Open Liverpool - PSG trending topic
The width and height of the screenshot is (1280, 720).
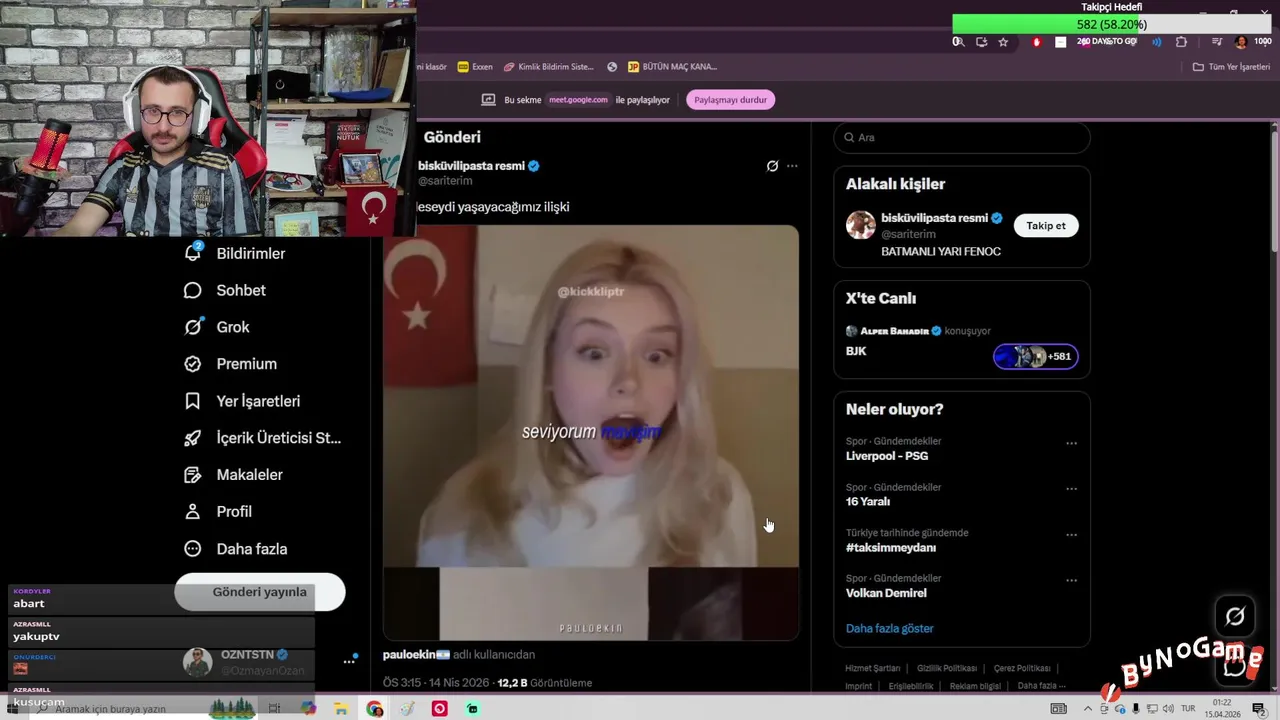coord(887,456)
